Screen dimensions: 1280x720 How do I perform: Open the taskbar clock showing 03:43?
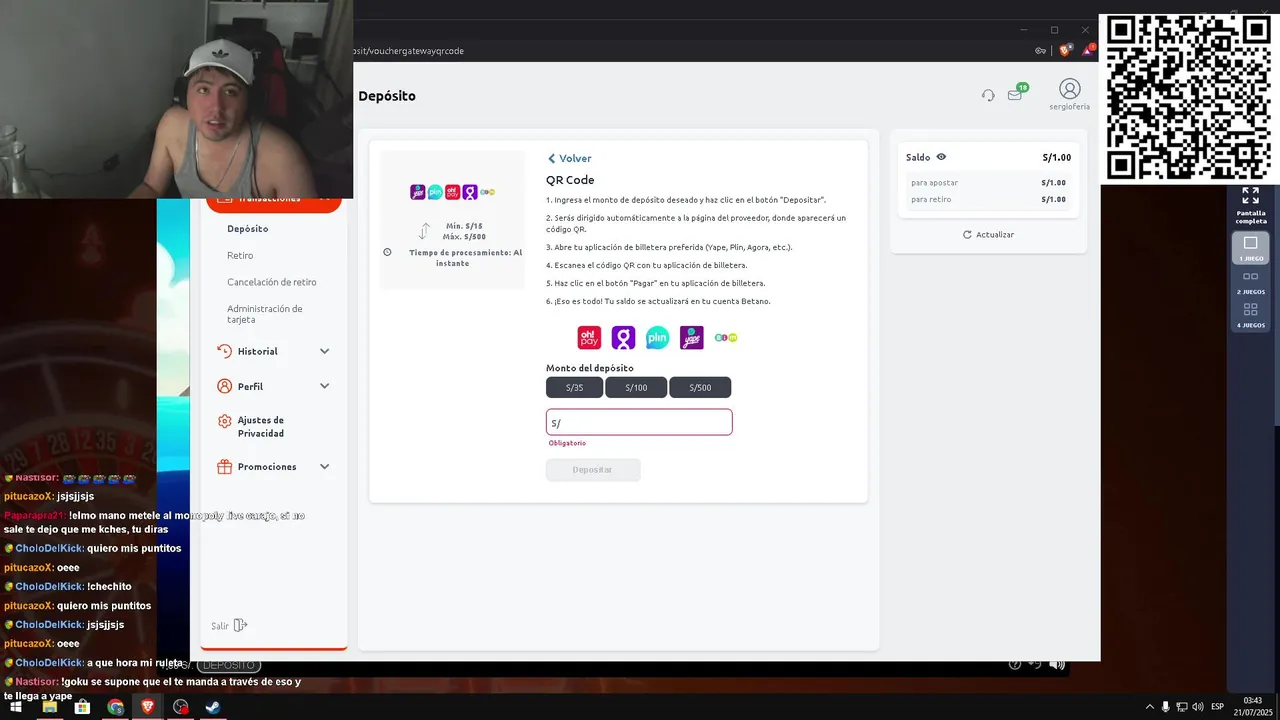1252,706
